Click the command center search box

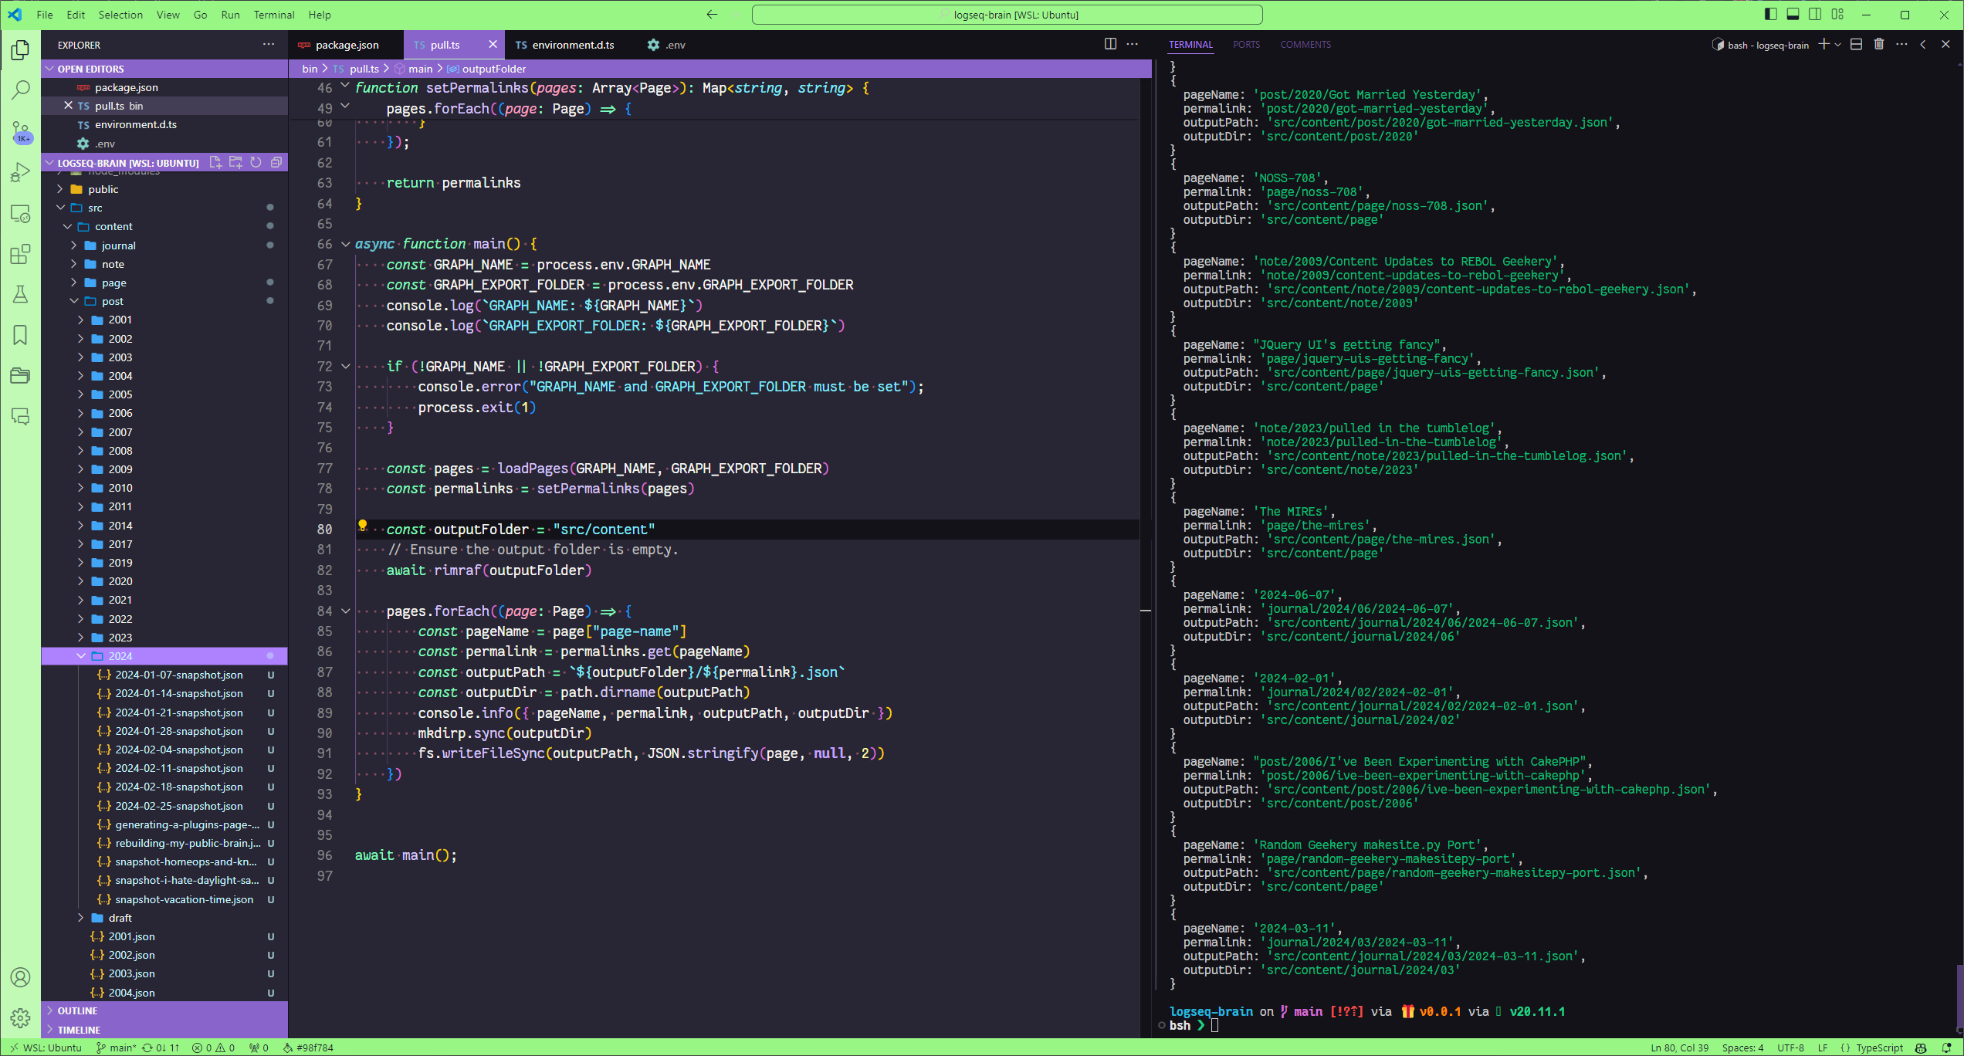(1007, 15)
